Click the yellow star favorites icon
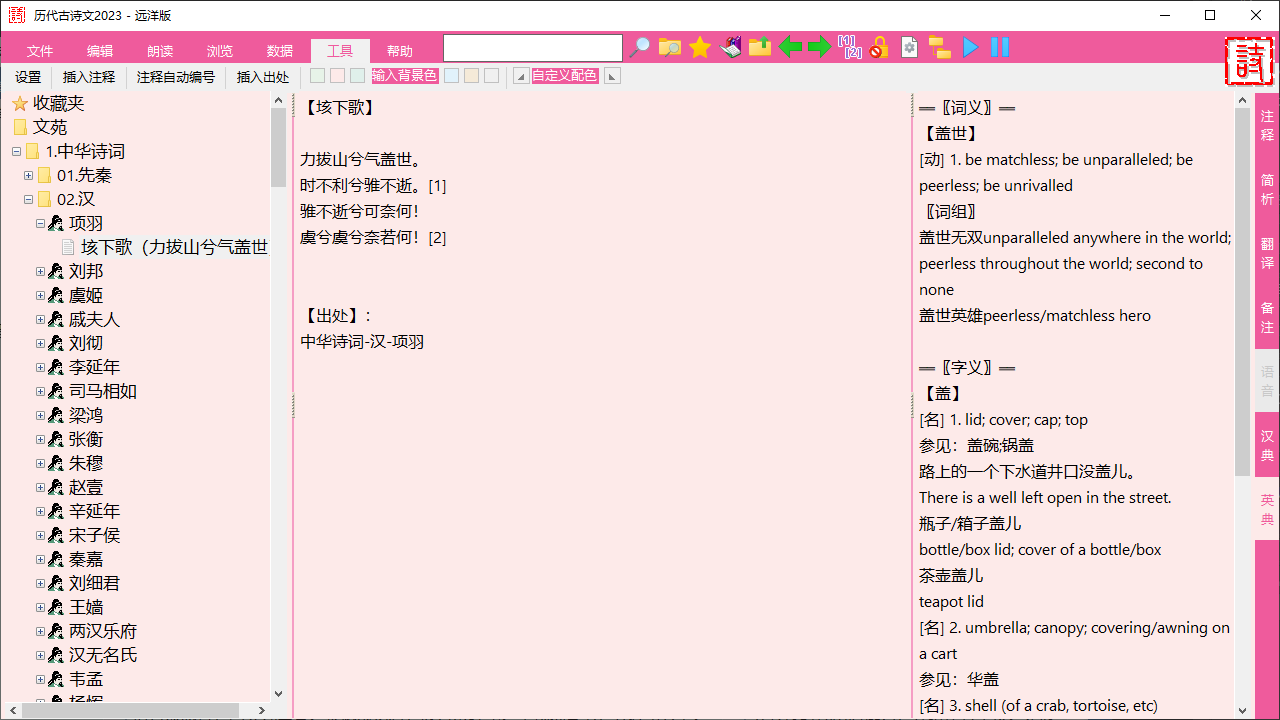 [x=699, y=47]
